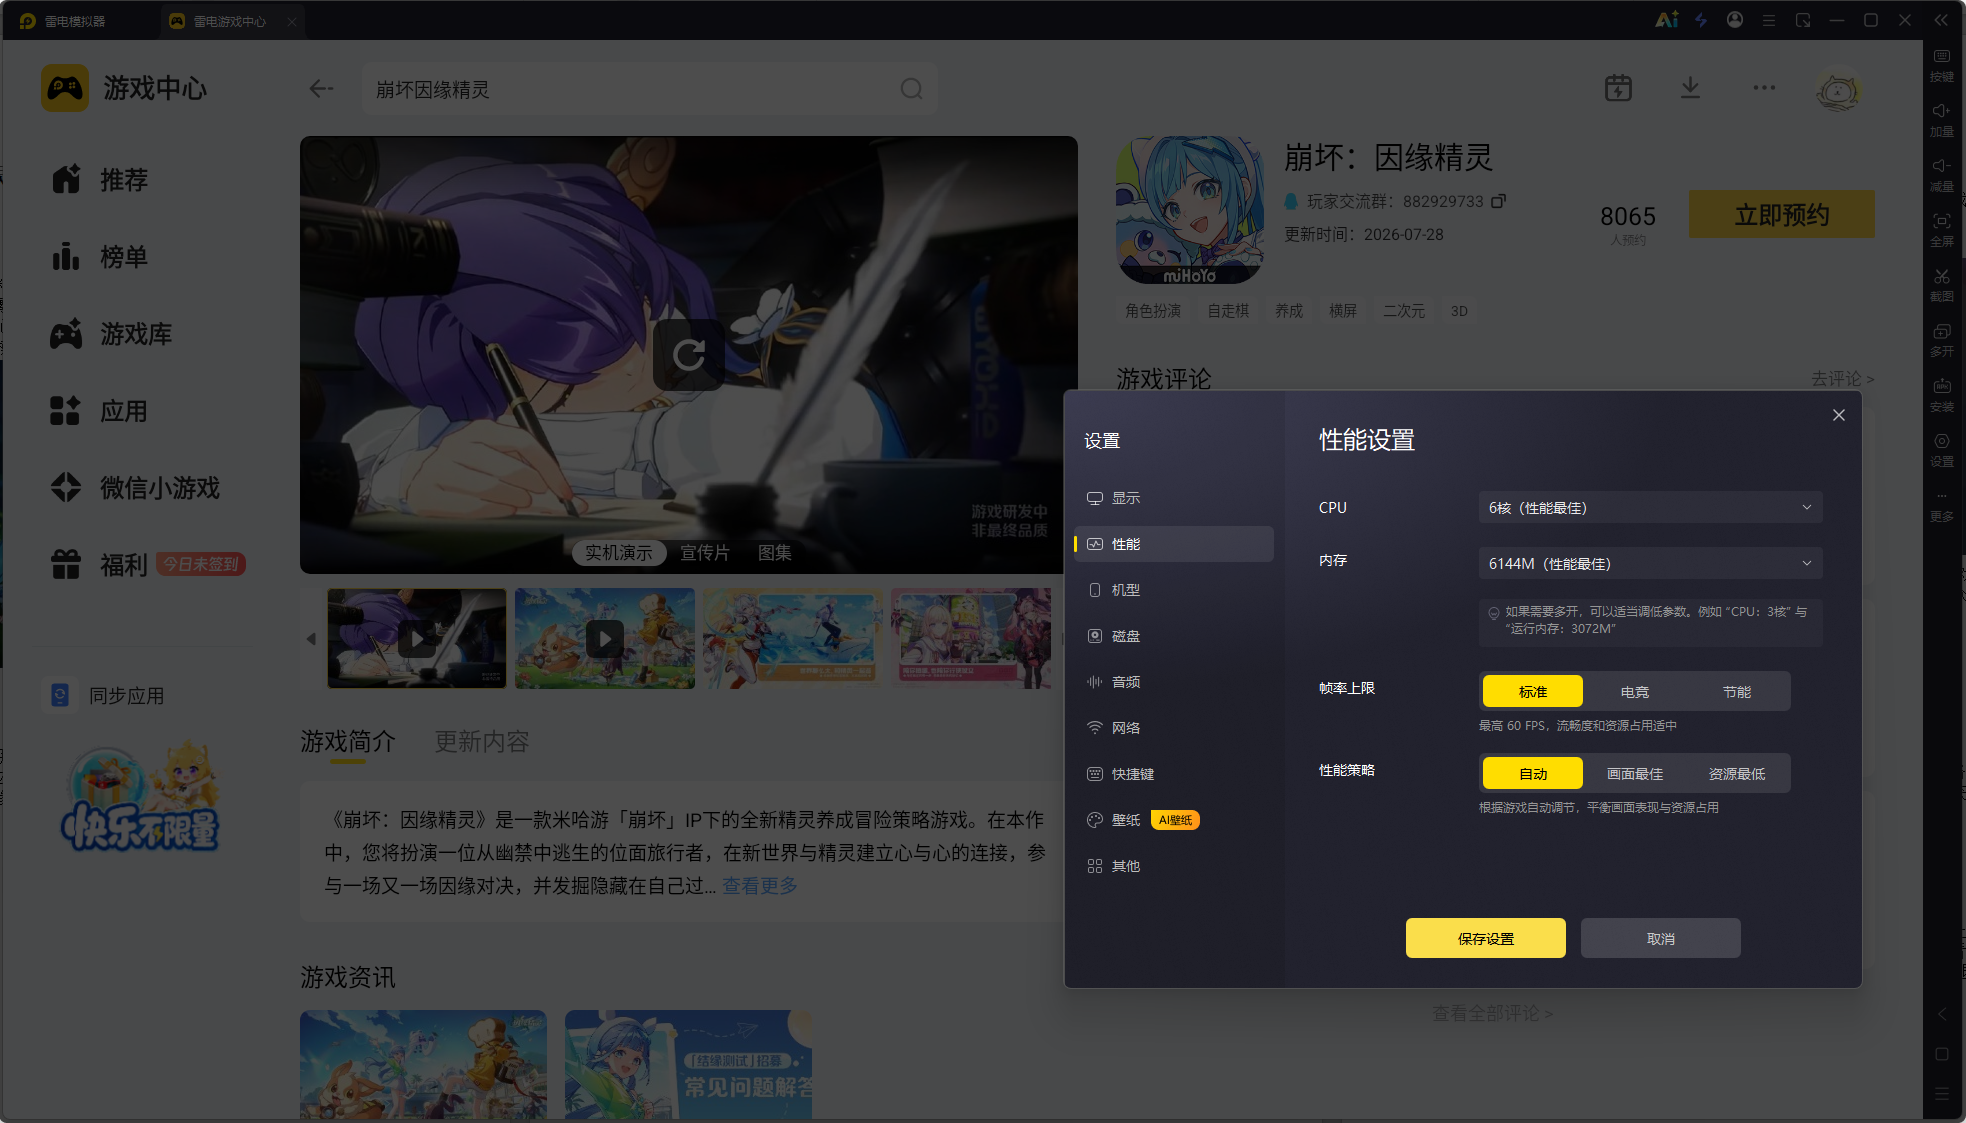
Task: Open 显示 settings section
Action: [1174, 498]
